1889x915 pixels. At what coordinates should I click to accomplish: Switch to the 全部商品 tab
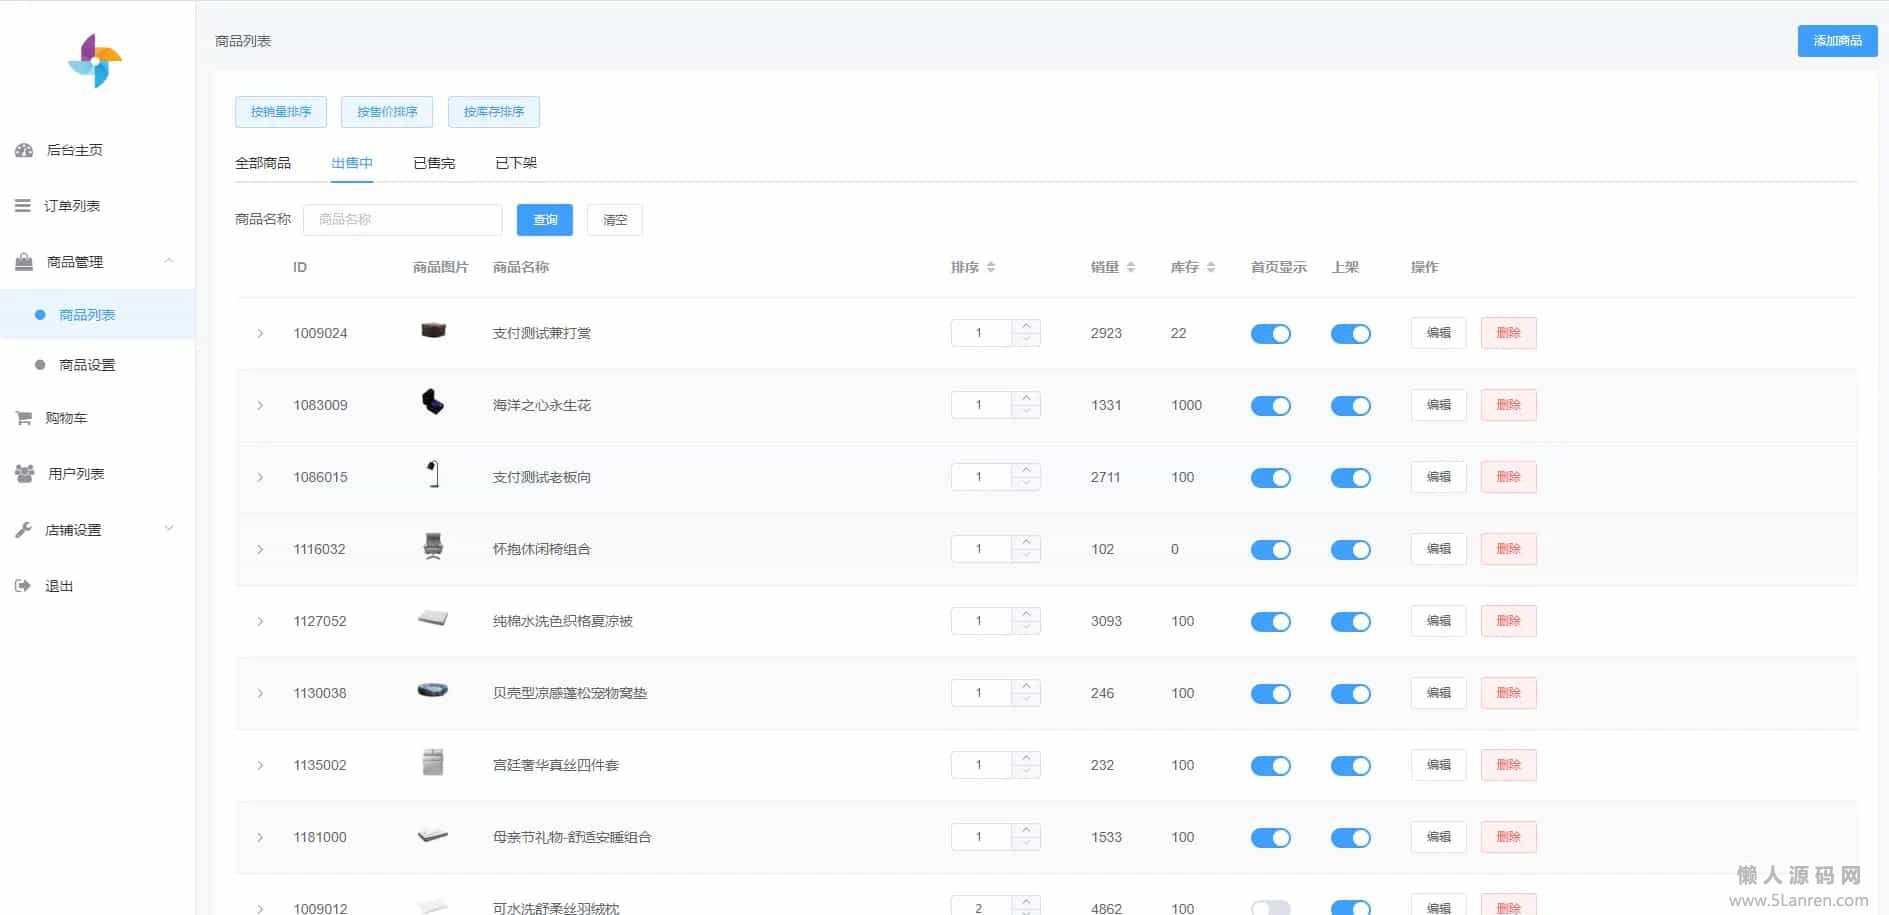pyautogui.click(x=263, y=163)
